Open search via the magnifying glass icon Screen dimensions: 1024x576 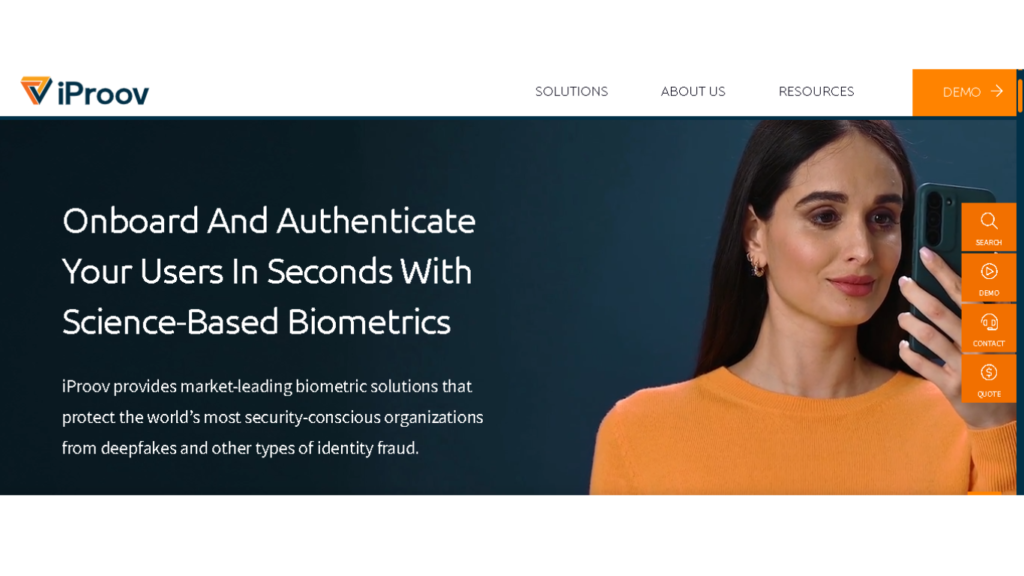[989, 221]
